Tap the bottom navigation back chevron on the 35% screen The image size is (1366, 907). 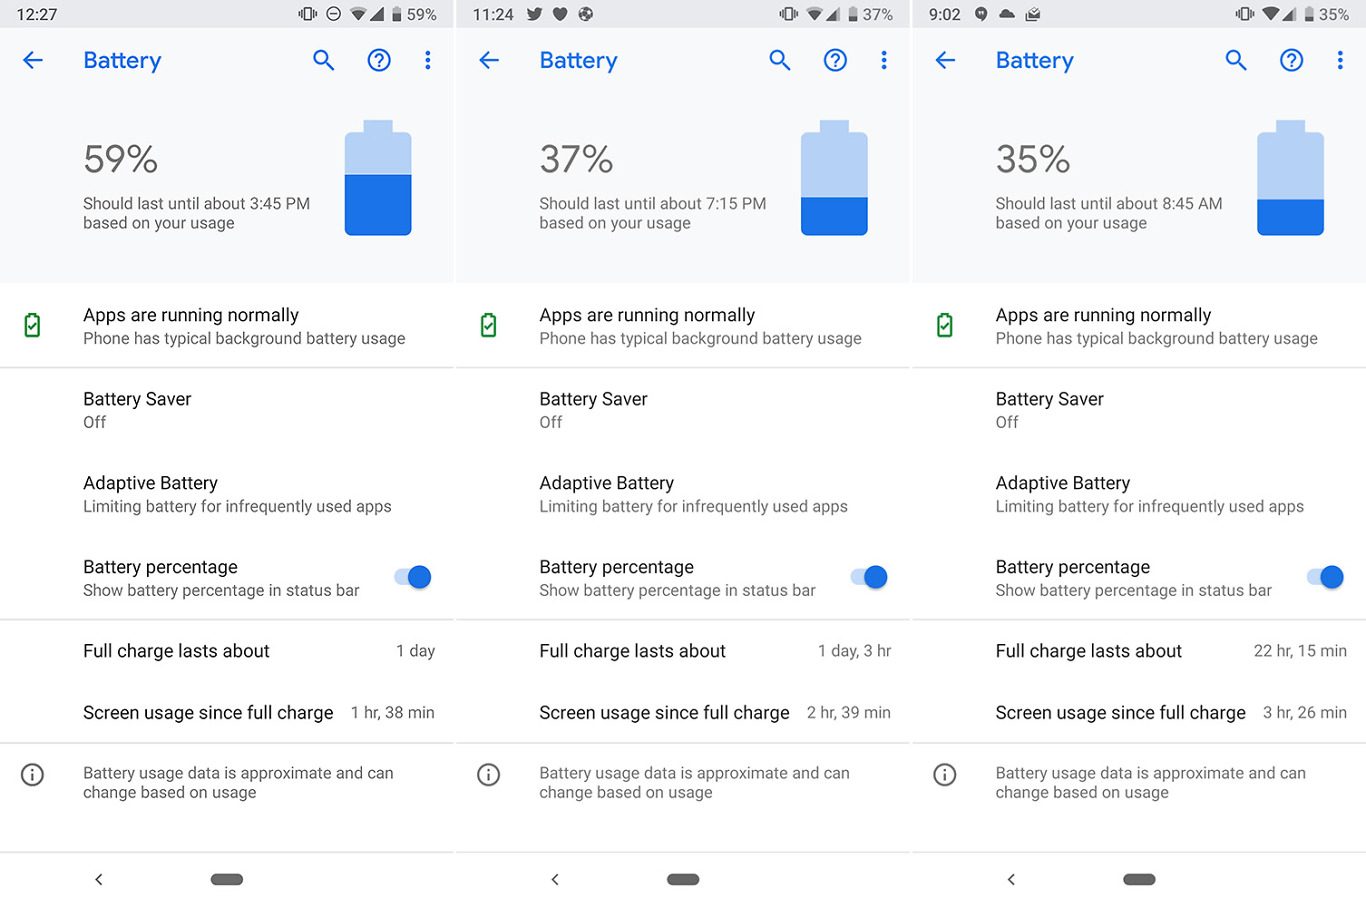tap(1011, 879)
